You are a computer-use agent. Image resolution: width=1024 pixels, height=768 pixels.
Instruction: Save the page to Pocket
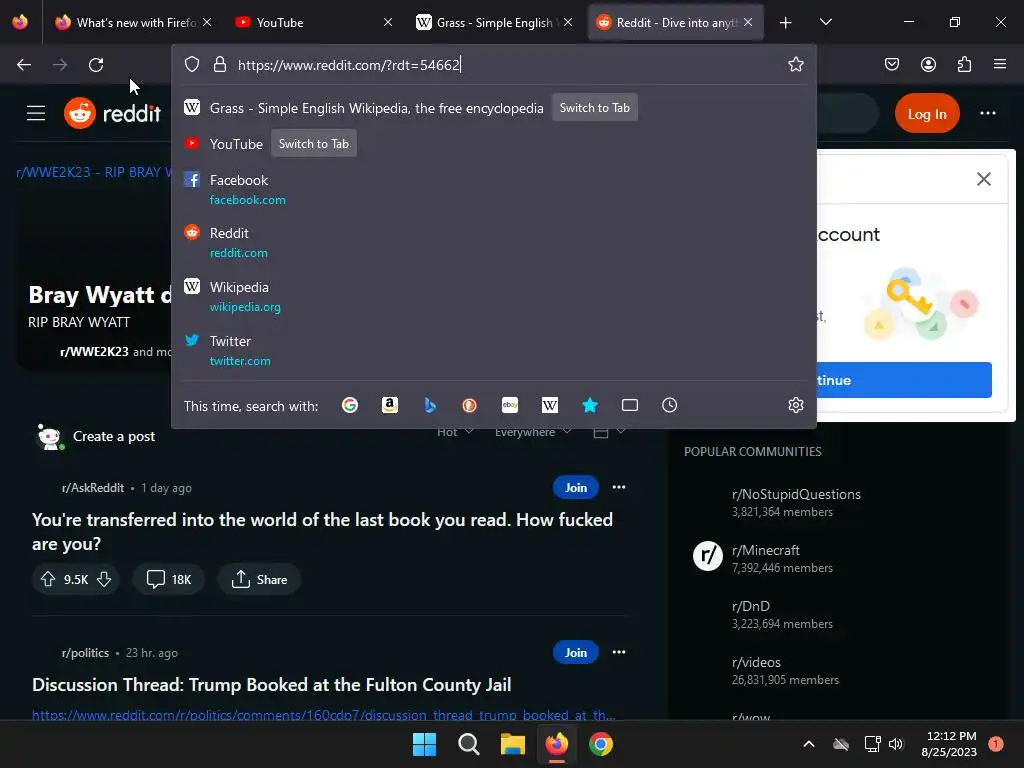click(892, 64)
